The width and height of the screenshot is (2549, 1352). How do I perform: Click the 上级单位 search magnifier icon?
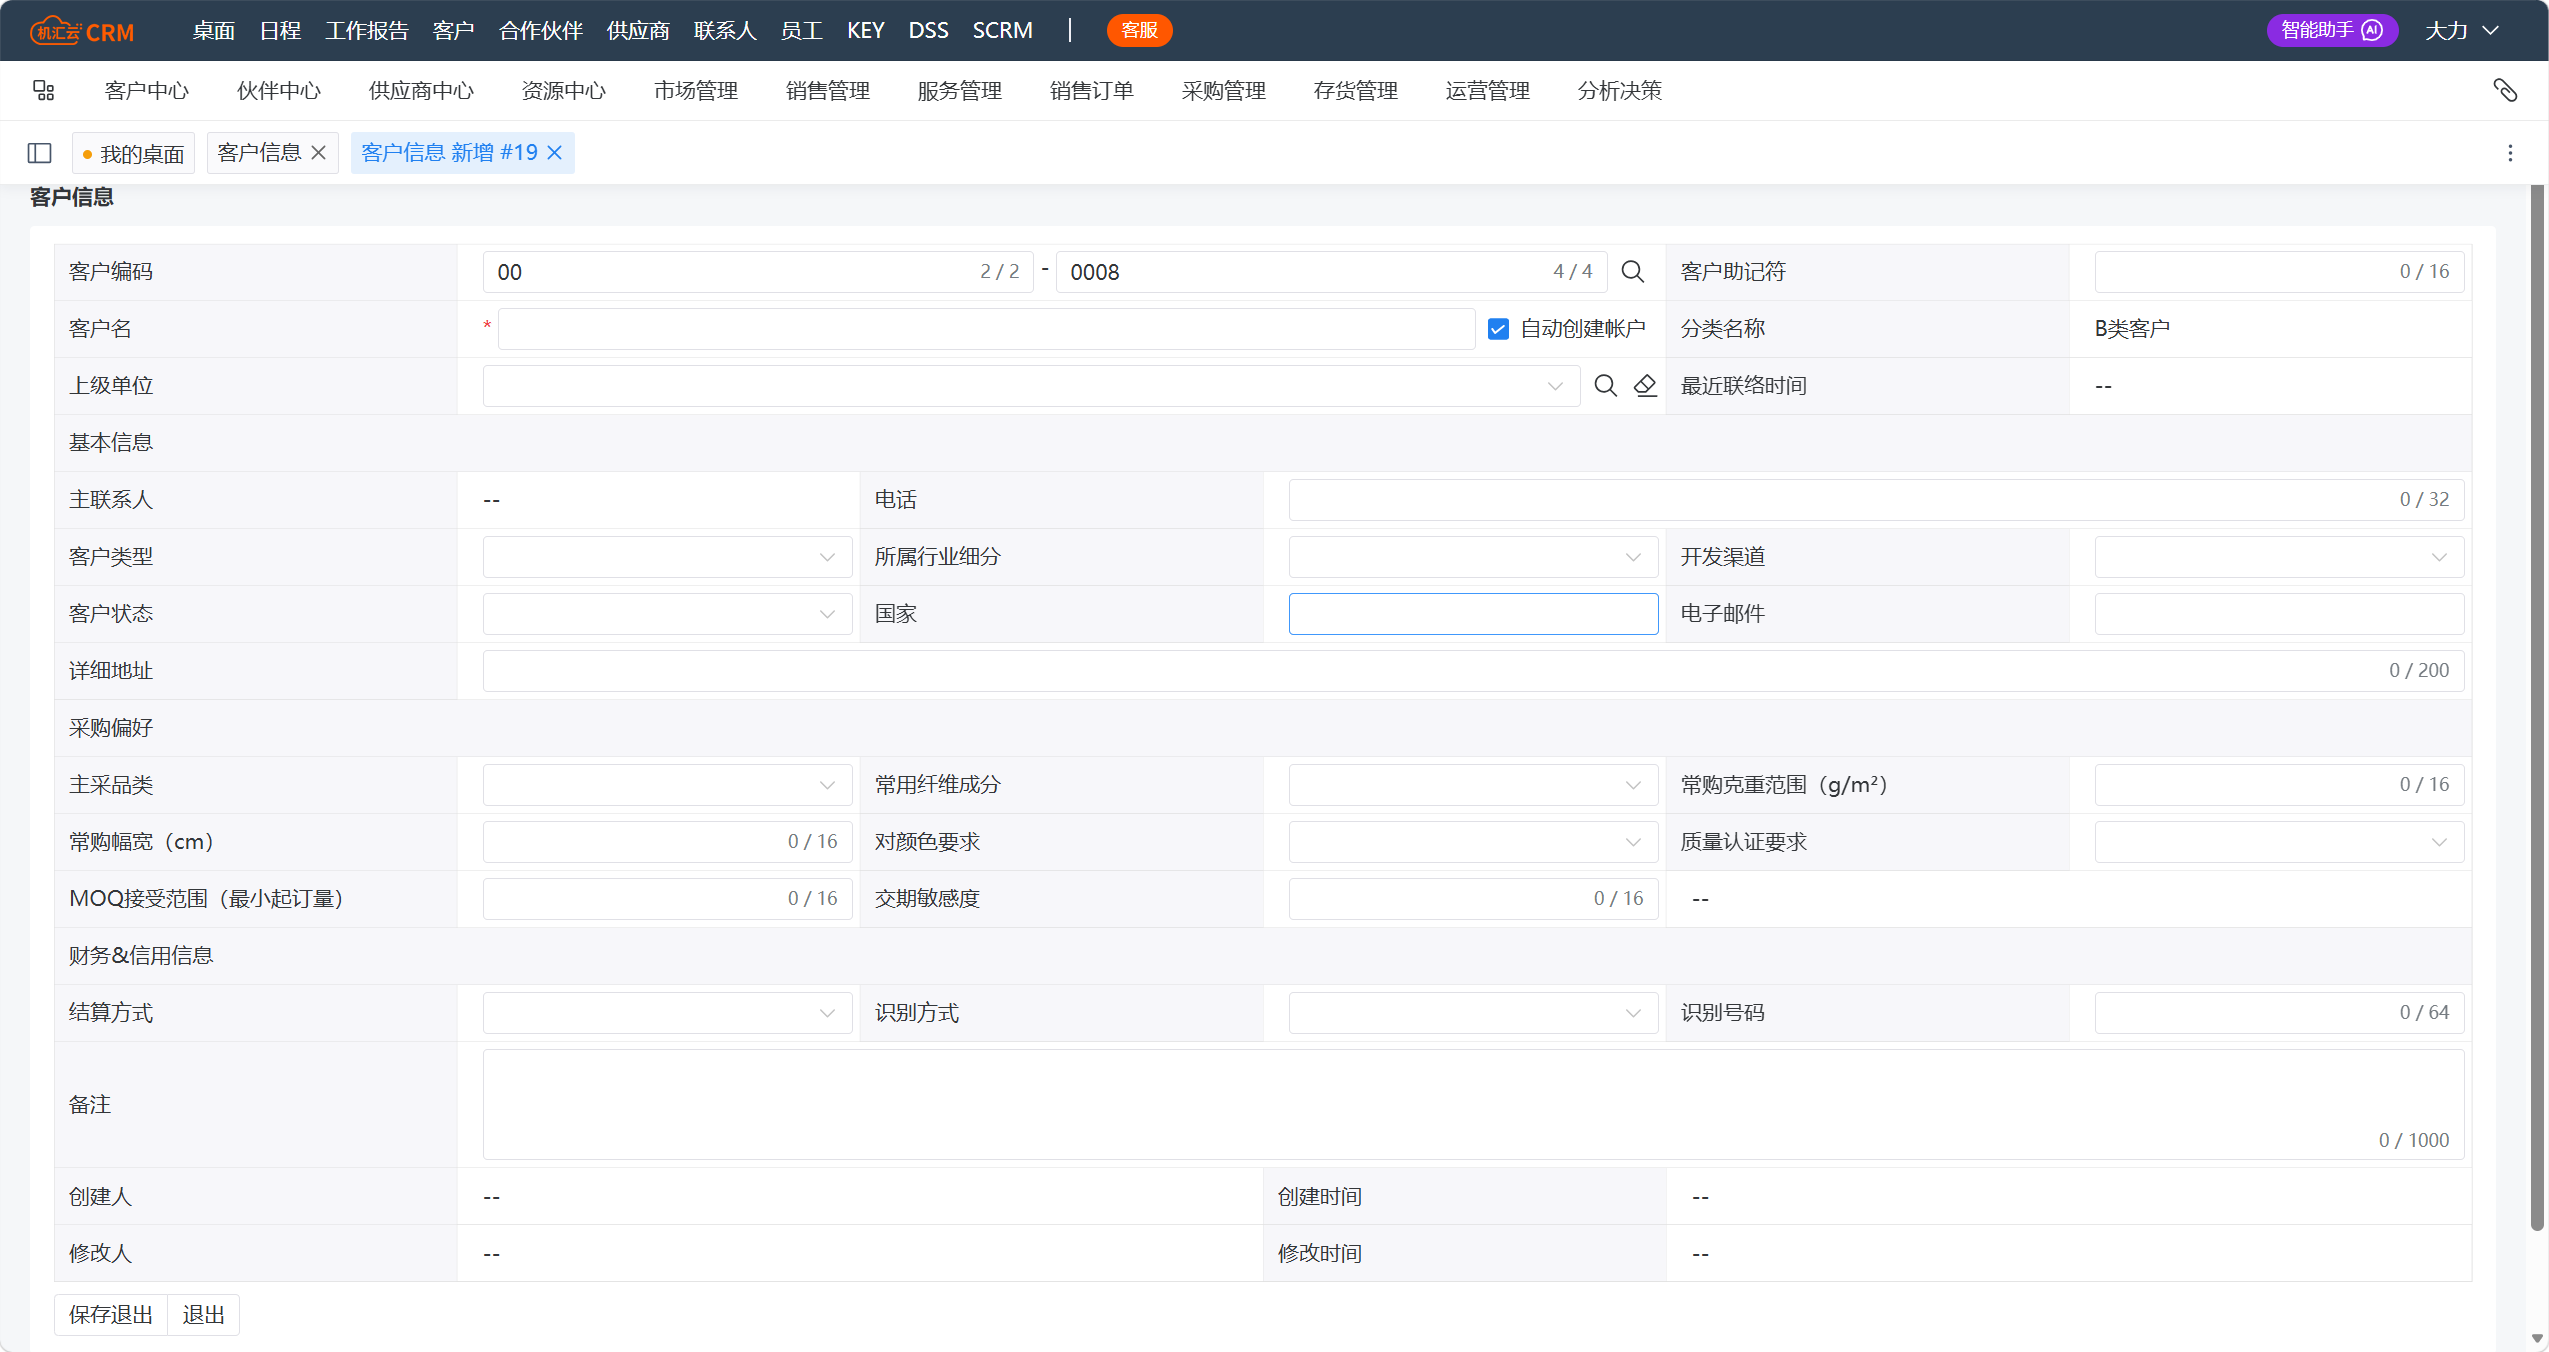1605,386
